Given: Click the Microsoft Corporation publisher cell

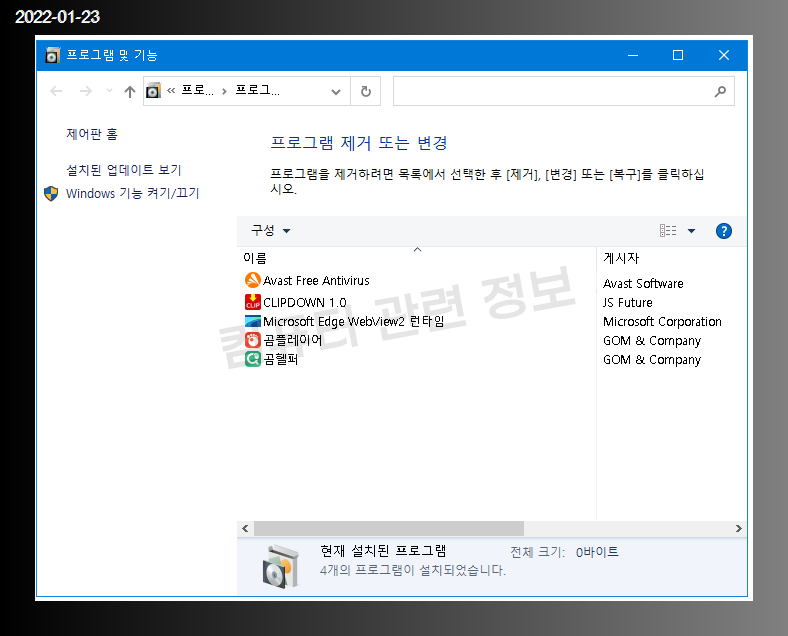Looking at the screenshot, I should (662, 322).
